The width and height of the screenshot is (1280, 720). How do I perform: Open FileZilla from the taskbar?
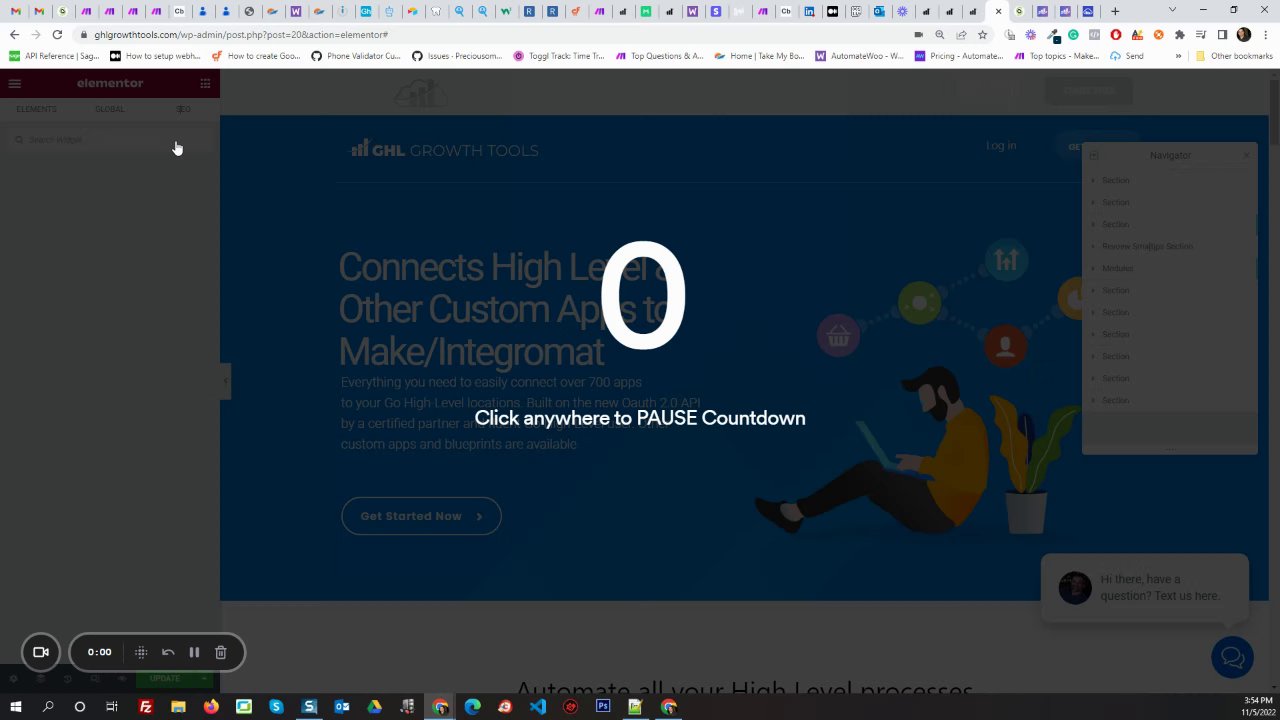(146, 707)
